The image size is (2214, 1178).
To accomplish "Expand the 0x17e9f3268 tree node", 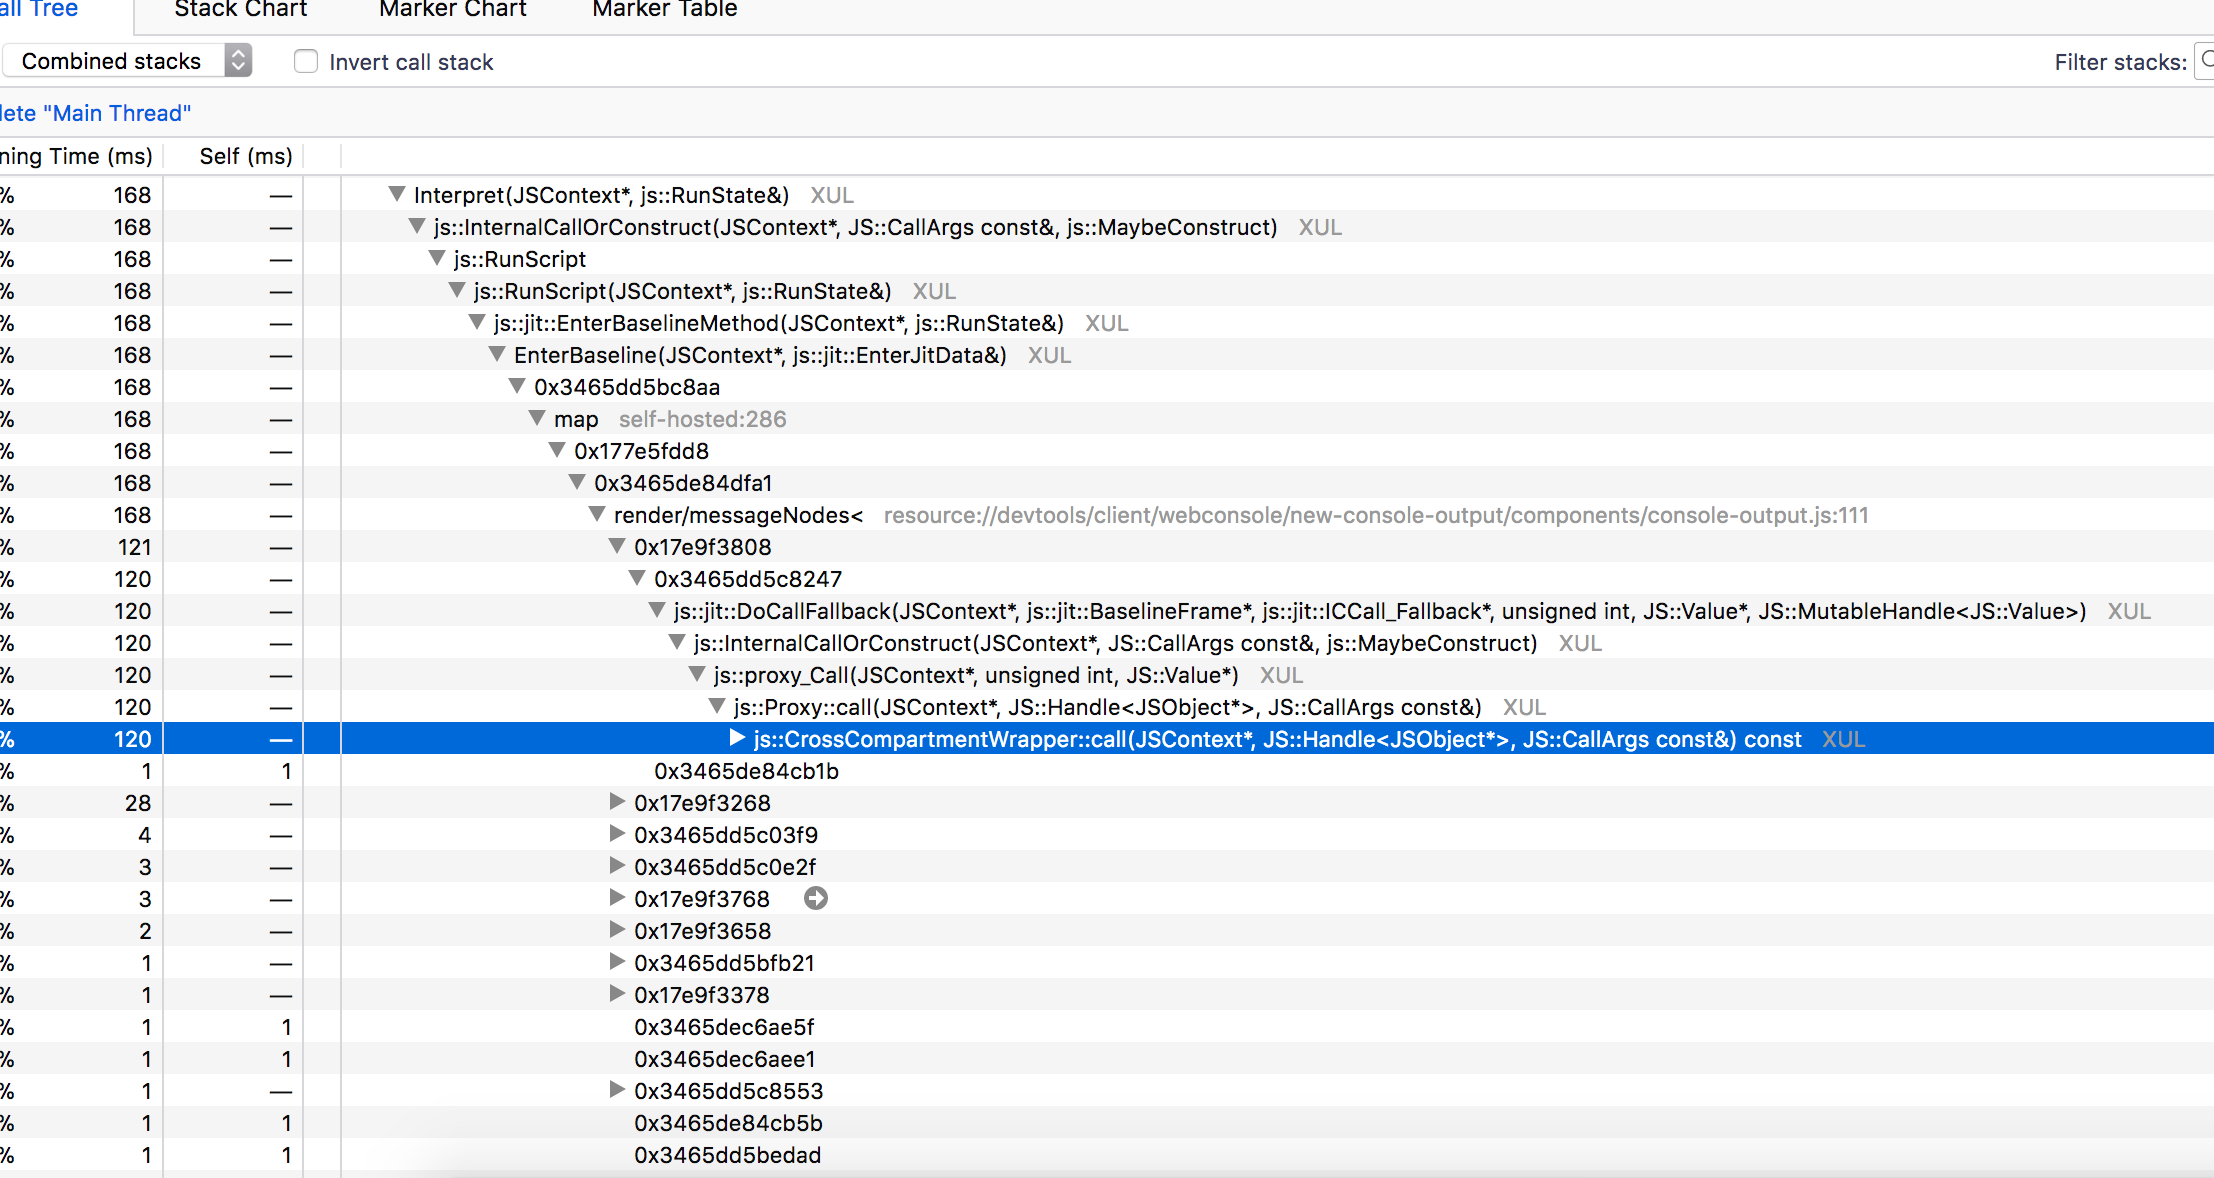I will [617, 803].
